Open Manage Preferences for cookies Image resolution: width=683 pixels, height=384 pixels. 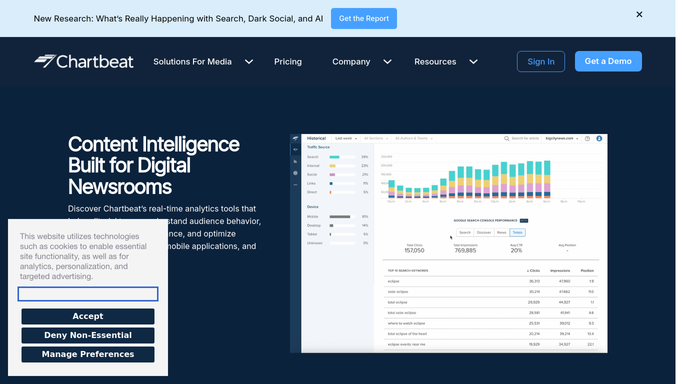coord(88,354)
